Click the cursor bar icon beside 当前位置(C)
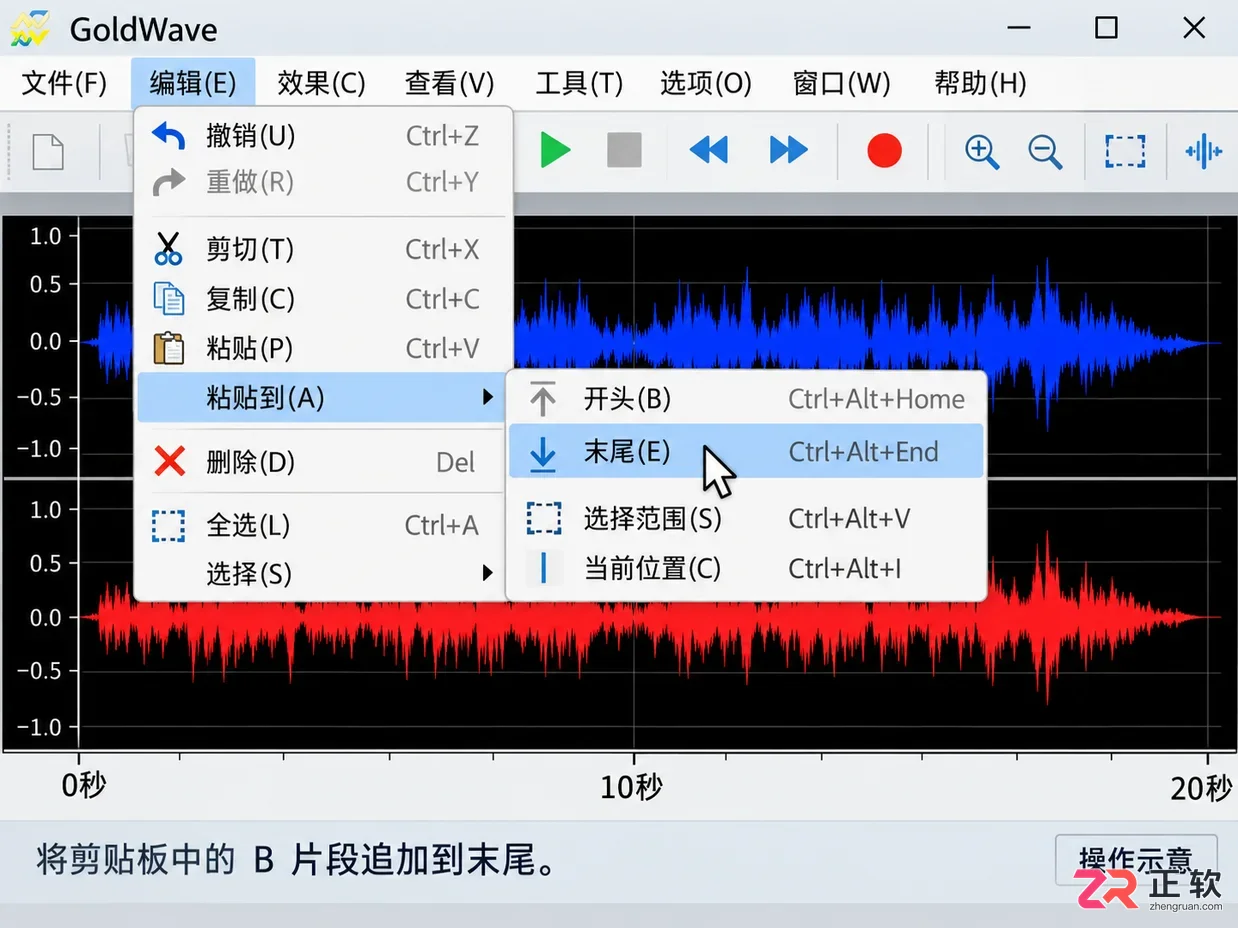 click(544, 568)
